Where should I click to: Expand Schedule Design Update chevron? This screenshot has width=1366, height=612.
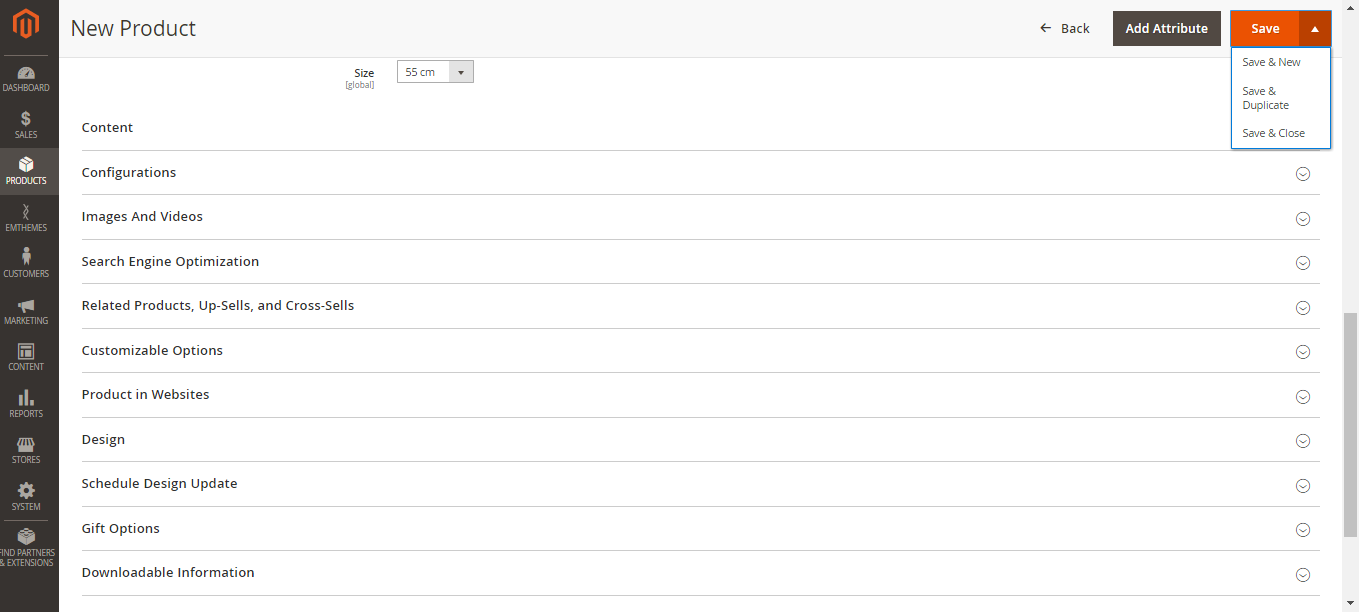click(x=1302, y=485)
